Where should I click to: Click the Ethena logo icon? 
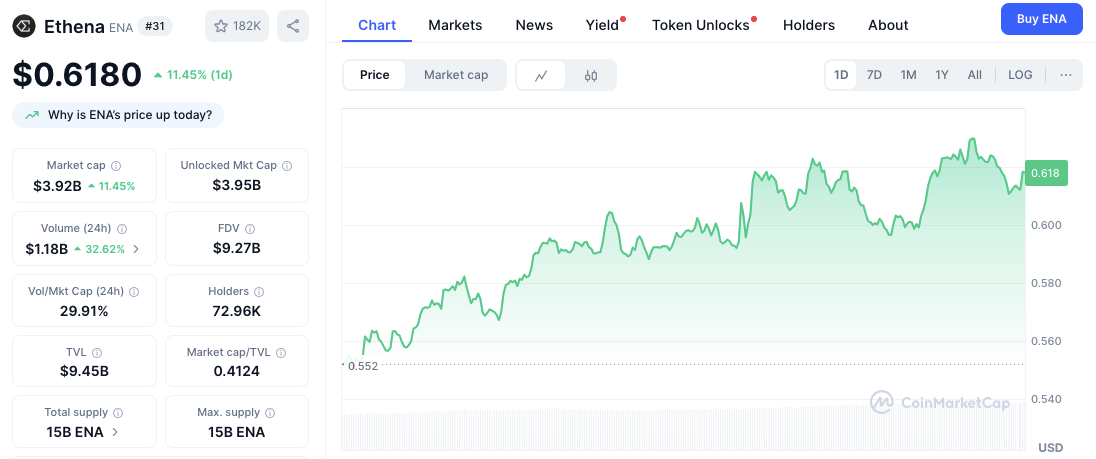[x=24, y=26]
